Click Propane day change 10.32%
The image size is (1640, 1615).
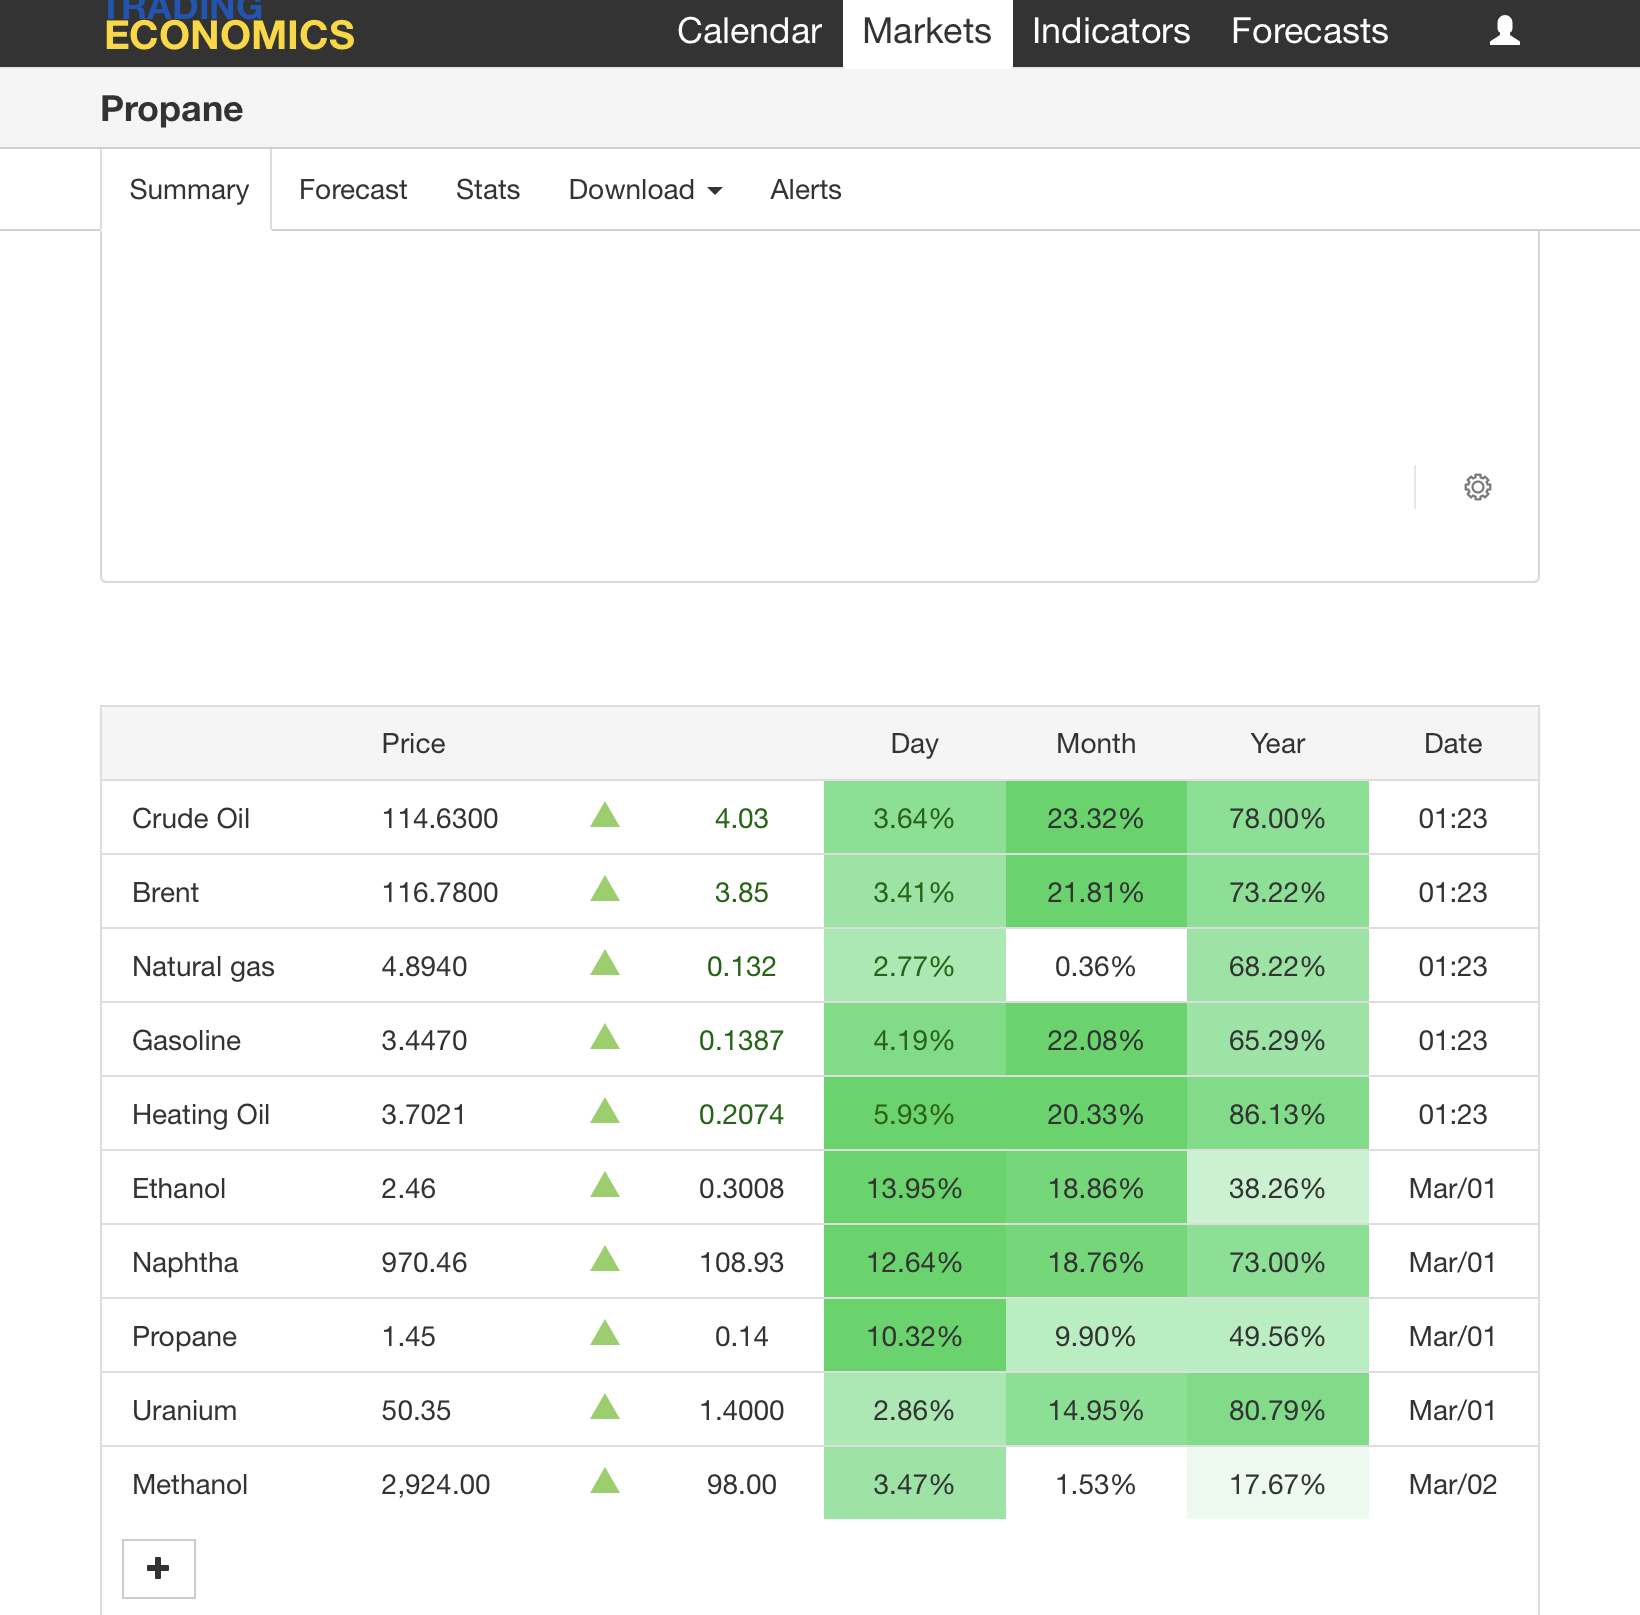point(914,1337)
